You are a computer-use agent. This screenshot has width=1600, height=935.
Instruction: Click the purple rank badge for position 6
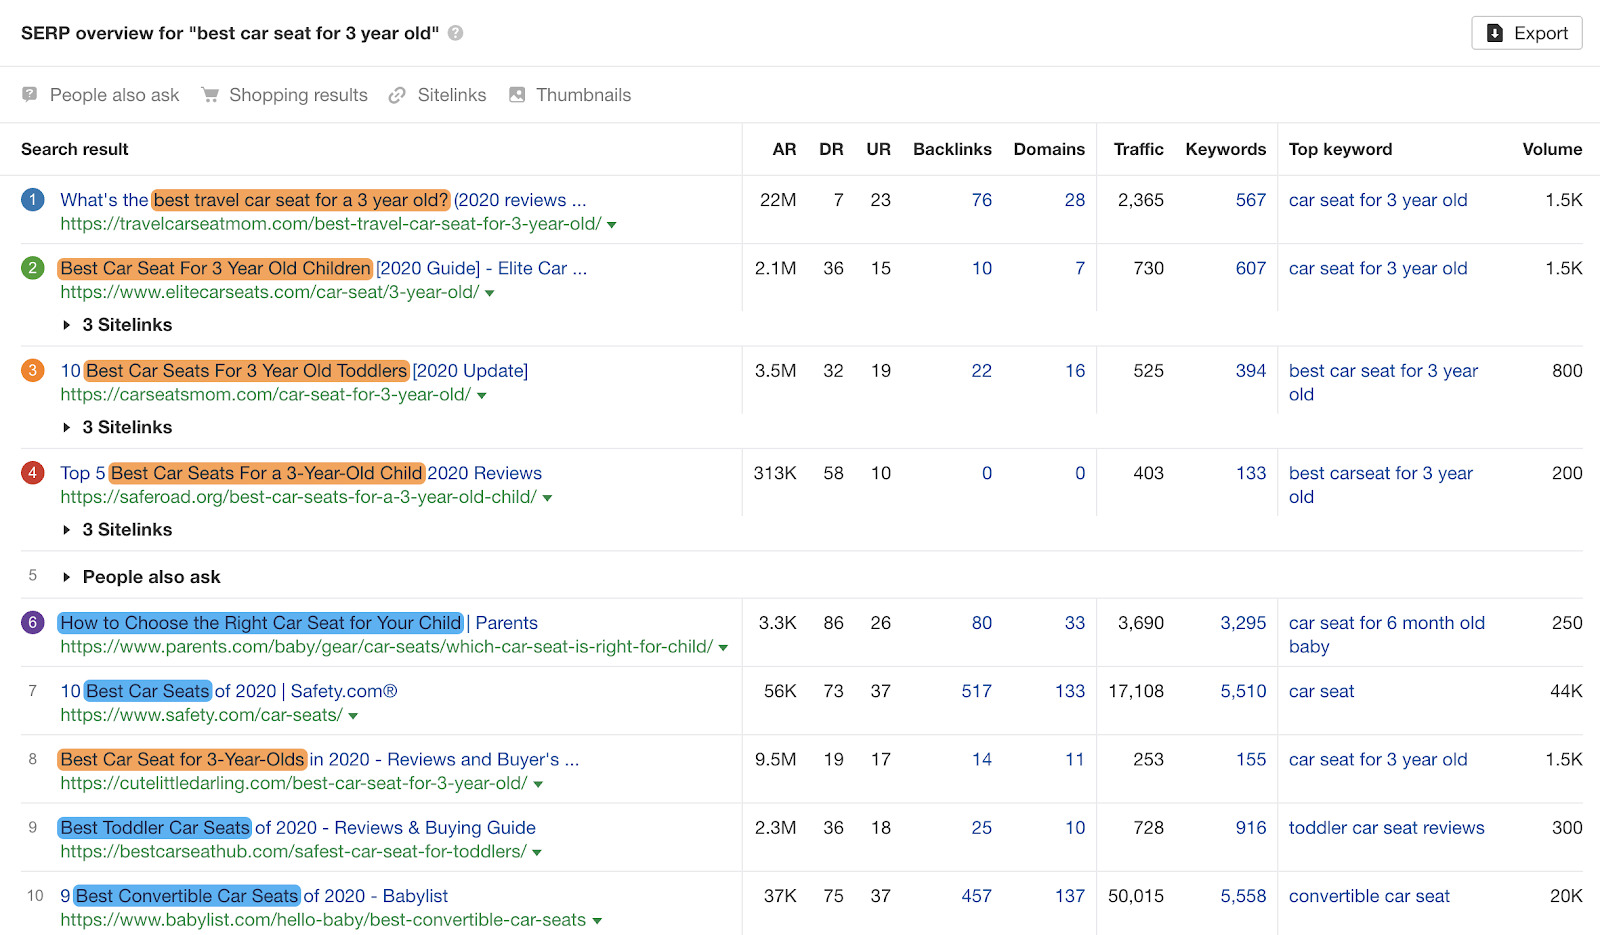click(x=32, y=622)
